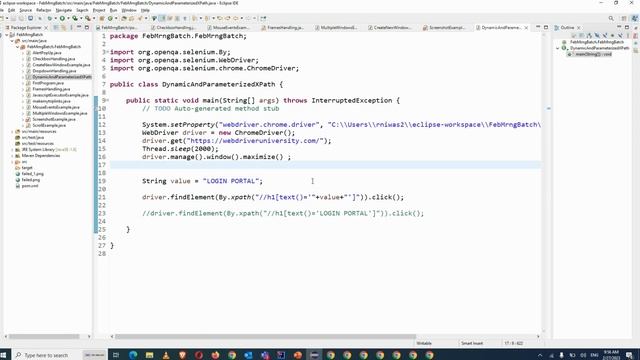Close the Outline view tab
The width and height of the screenshot is (640, 360).
[x=579, y=28]
